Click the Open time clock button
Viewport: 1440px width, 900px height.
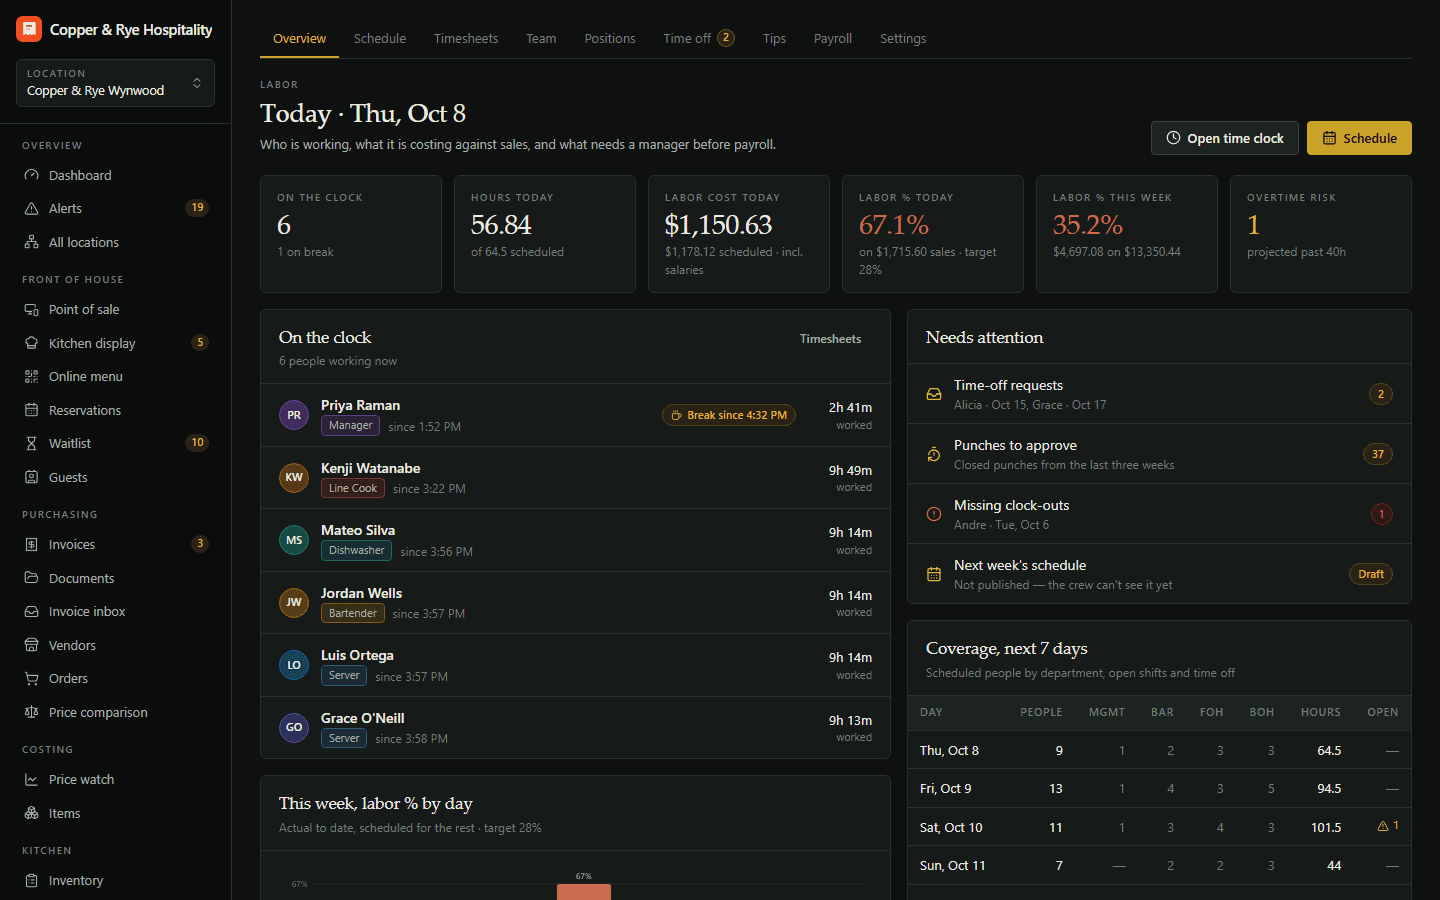(1225, 138)
